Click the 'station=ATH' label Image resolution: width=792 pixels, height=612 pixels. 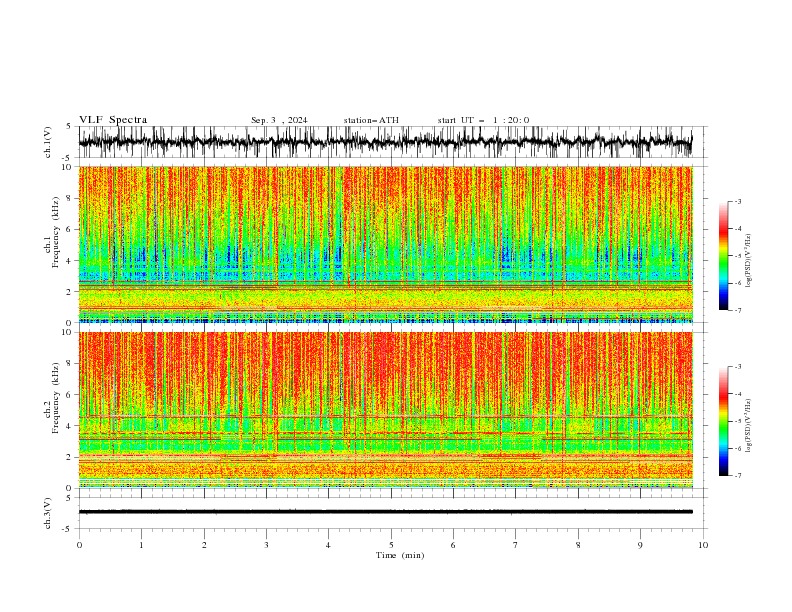point(371,120)
